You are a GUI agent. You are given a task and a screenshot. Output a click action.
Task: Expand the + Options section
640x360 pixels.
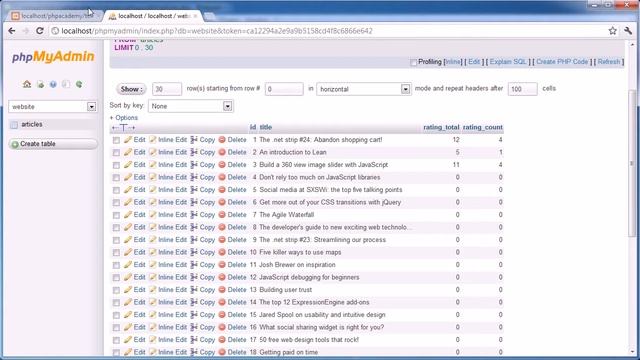coord(124,118)
